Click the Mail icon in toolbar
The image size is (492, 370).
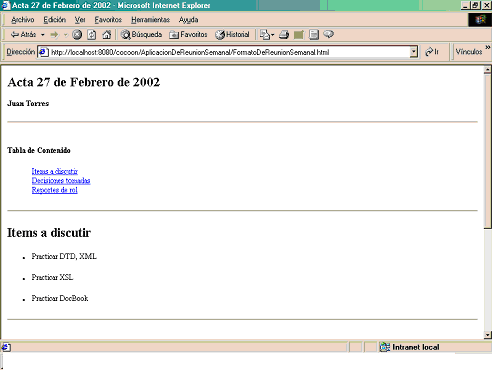click(x=267, y=35)
